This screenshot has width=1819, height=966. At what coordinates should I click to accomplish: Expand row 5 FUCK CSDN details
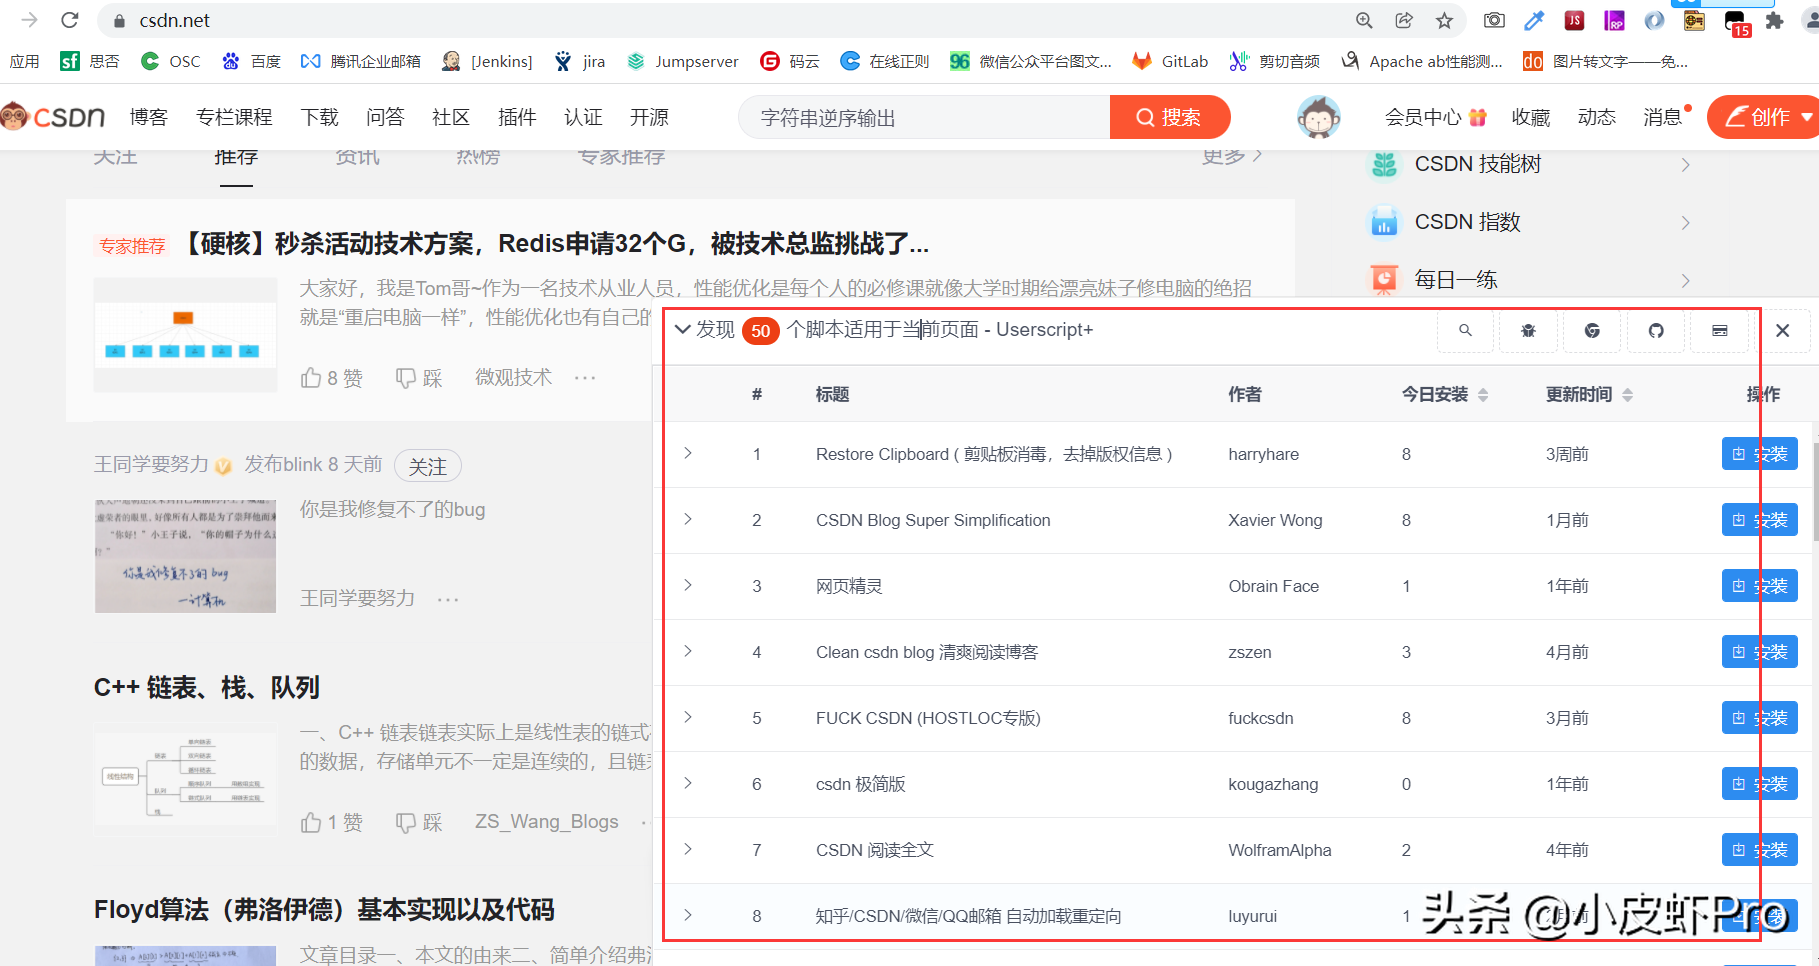688,717
